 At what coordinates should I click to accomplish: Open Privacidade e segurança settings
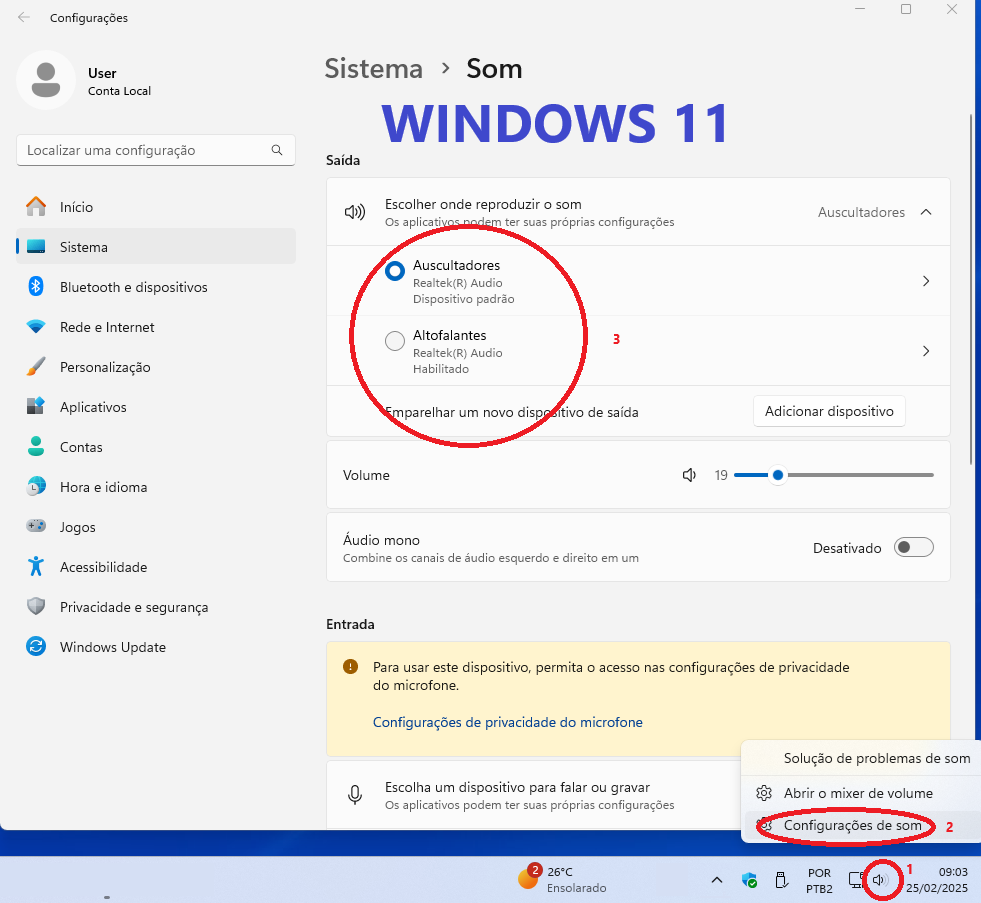[156, 607]
